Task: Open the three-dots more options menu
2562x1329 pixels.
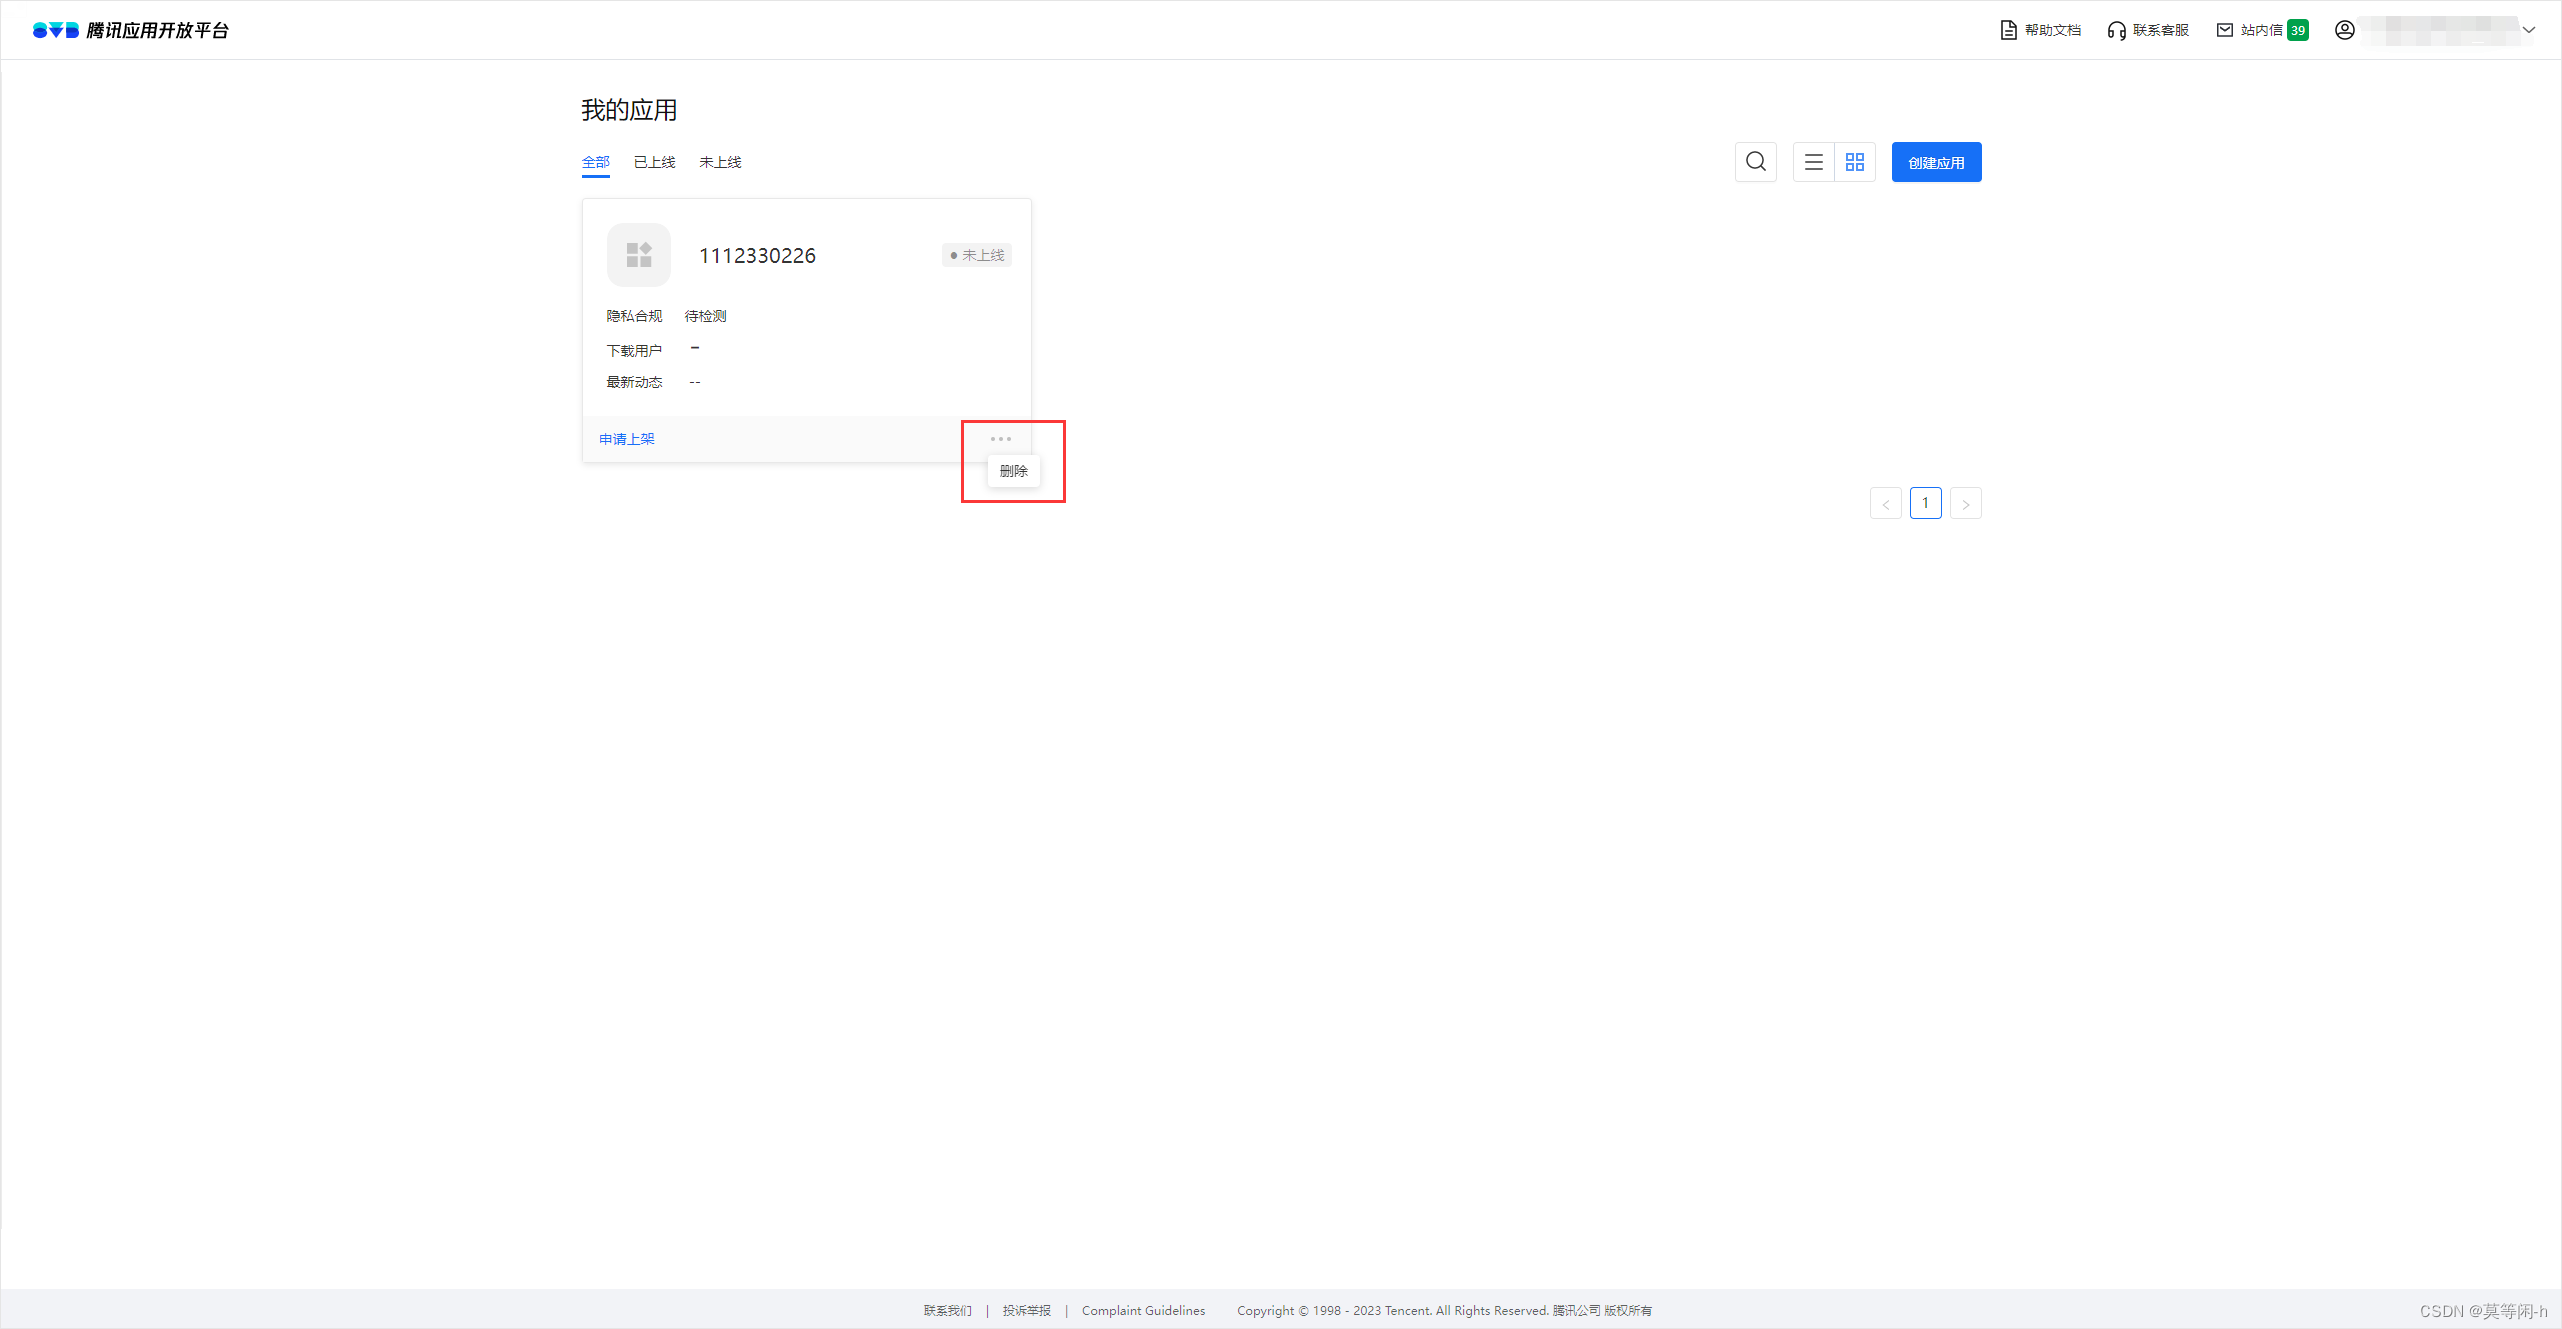Action: 1001,439
